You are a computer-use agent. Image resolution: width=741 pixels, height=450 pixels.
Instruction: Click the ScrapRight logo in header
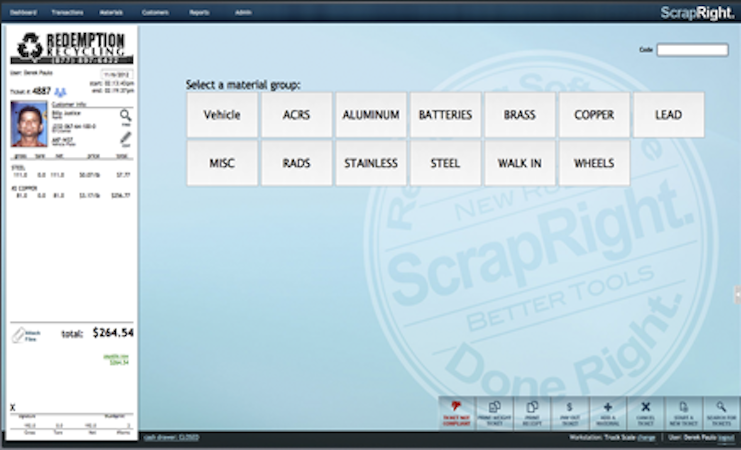(x=697, y=12)
